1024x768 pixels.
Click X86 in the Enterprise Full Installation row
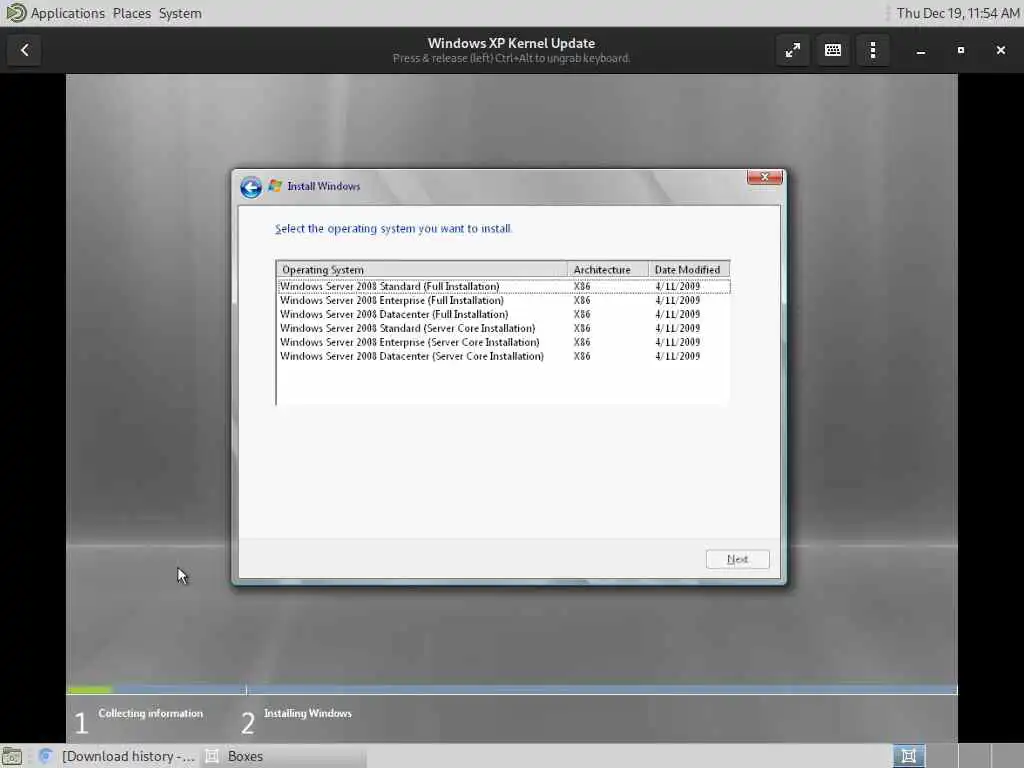pyautogui.click(x=582, y=300)
